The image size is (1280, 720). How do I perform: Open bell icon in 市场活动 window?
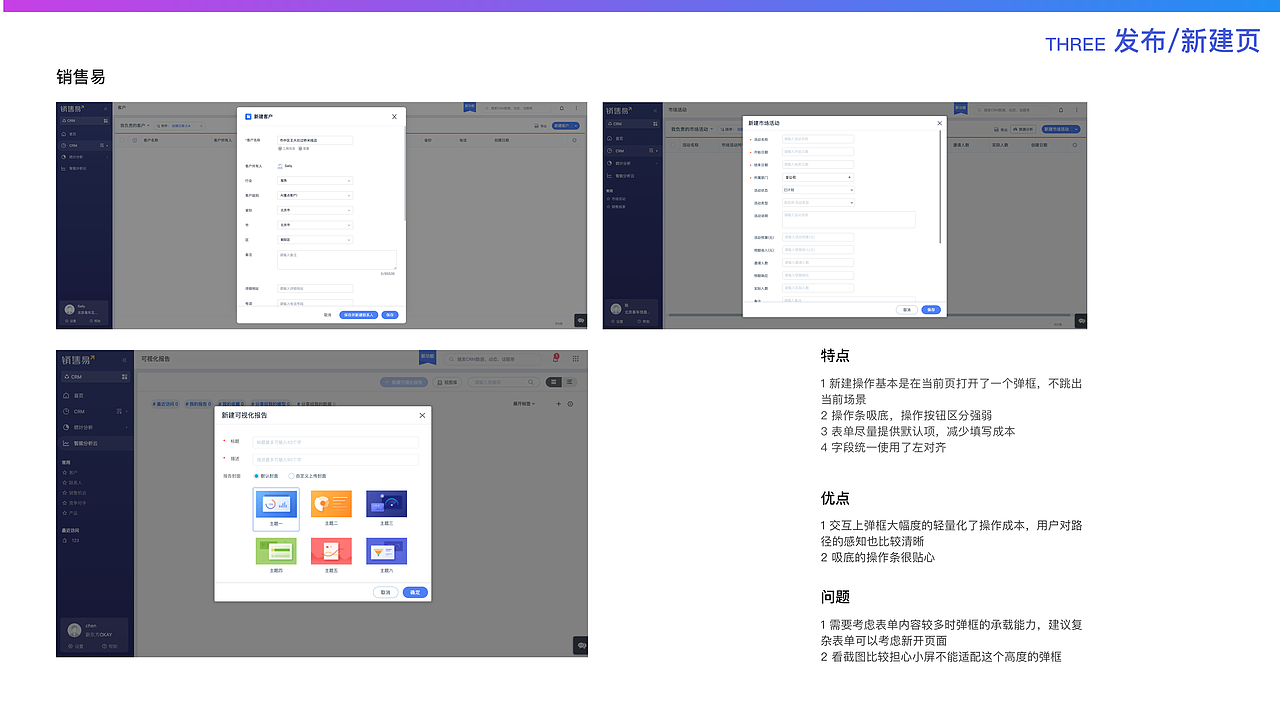tap(1061, 110)
